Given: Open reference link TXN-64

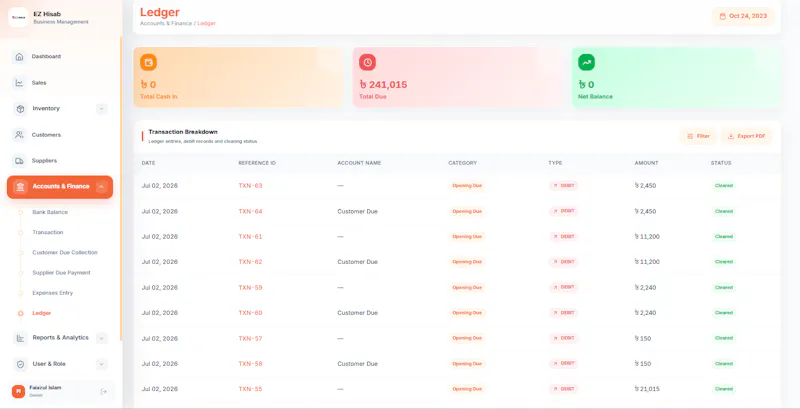Looking at the screenshot, I should click(251, 211).
